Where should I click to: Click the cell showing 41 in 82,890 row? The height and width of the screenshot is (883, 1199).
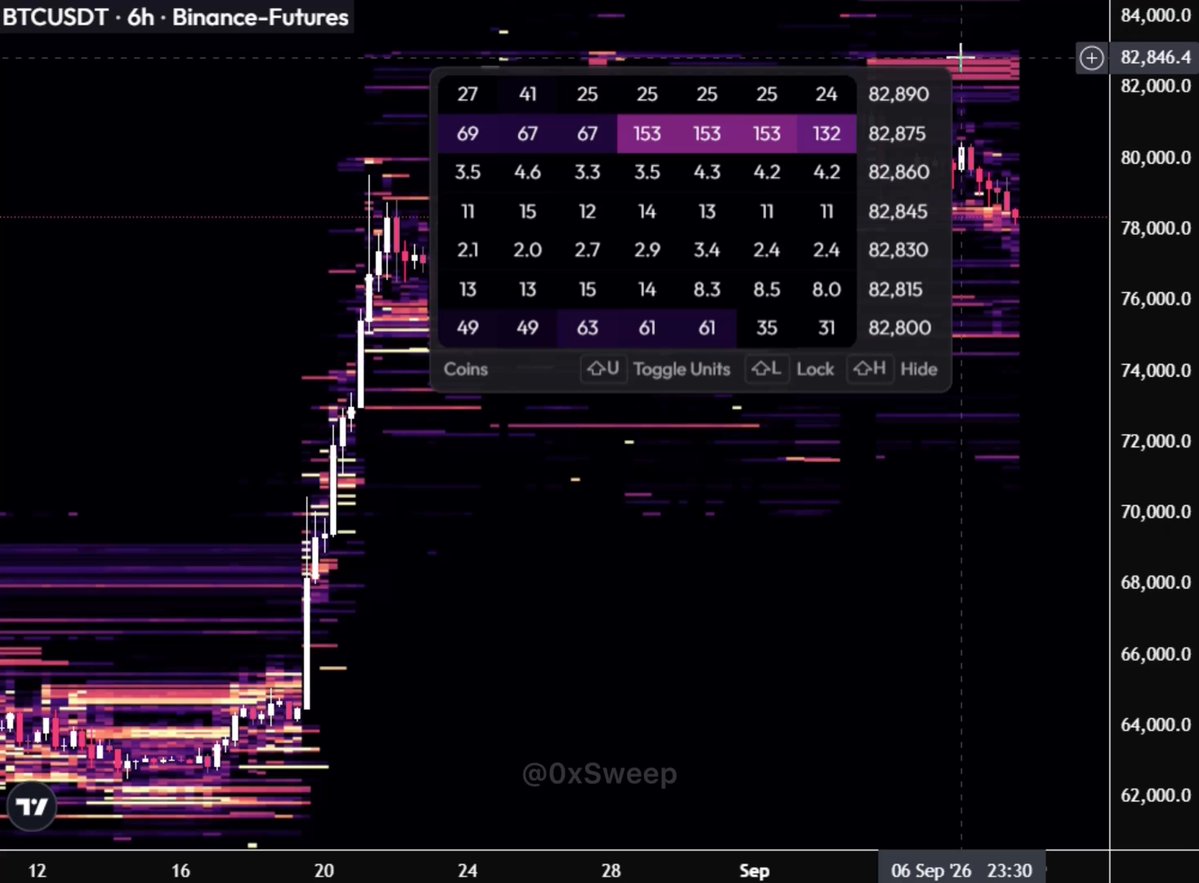coord(528,94)
